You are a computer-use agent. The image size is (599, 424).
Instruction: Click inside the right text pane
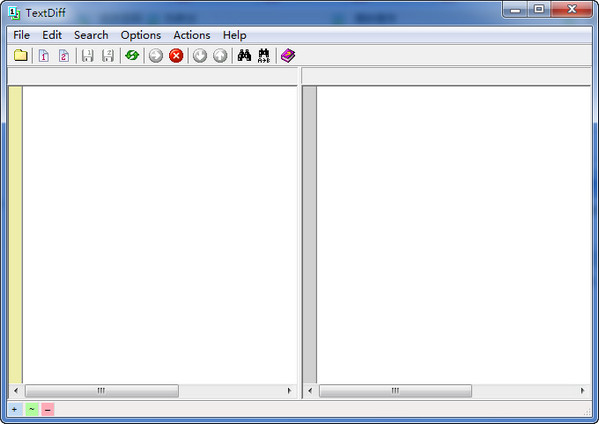[453, 235]
